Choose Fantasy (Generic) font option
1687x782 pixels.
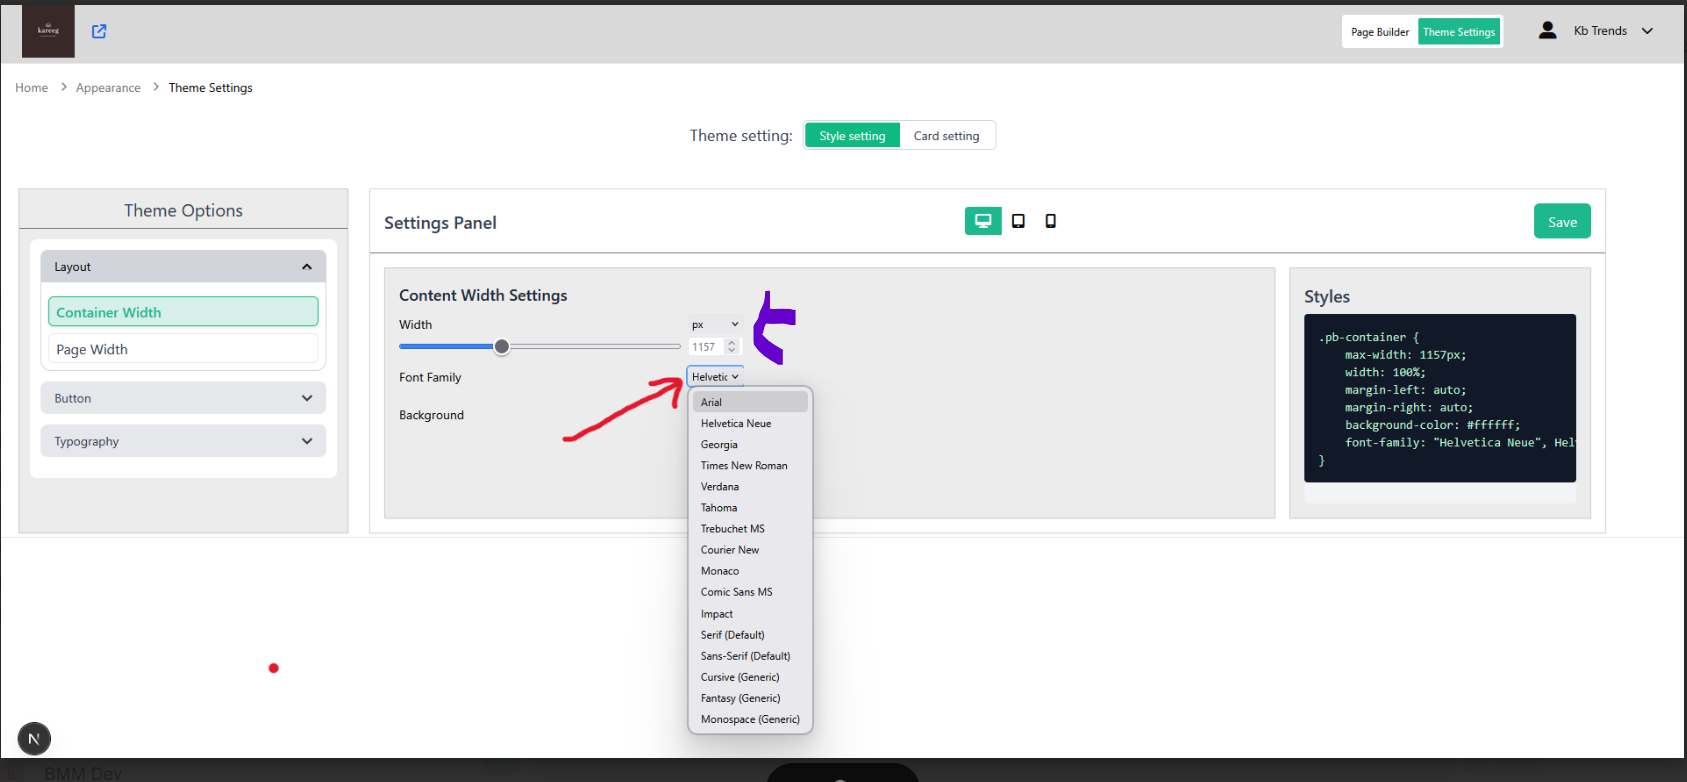pyautogui.click(x=750, y=698)
